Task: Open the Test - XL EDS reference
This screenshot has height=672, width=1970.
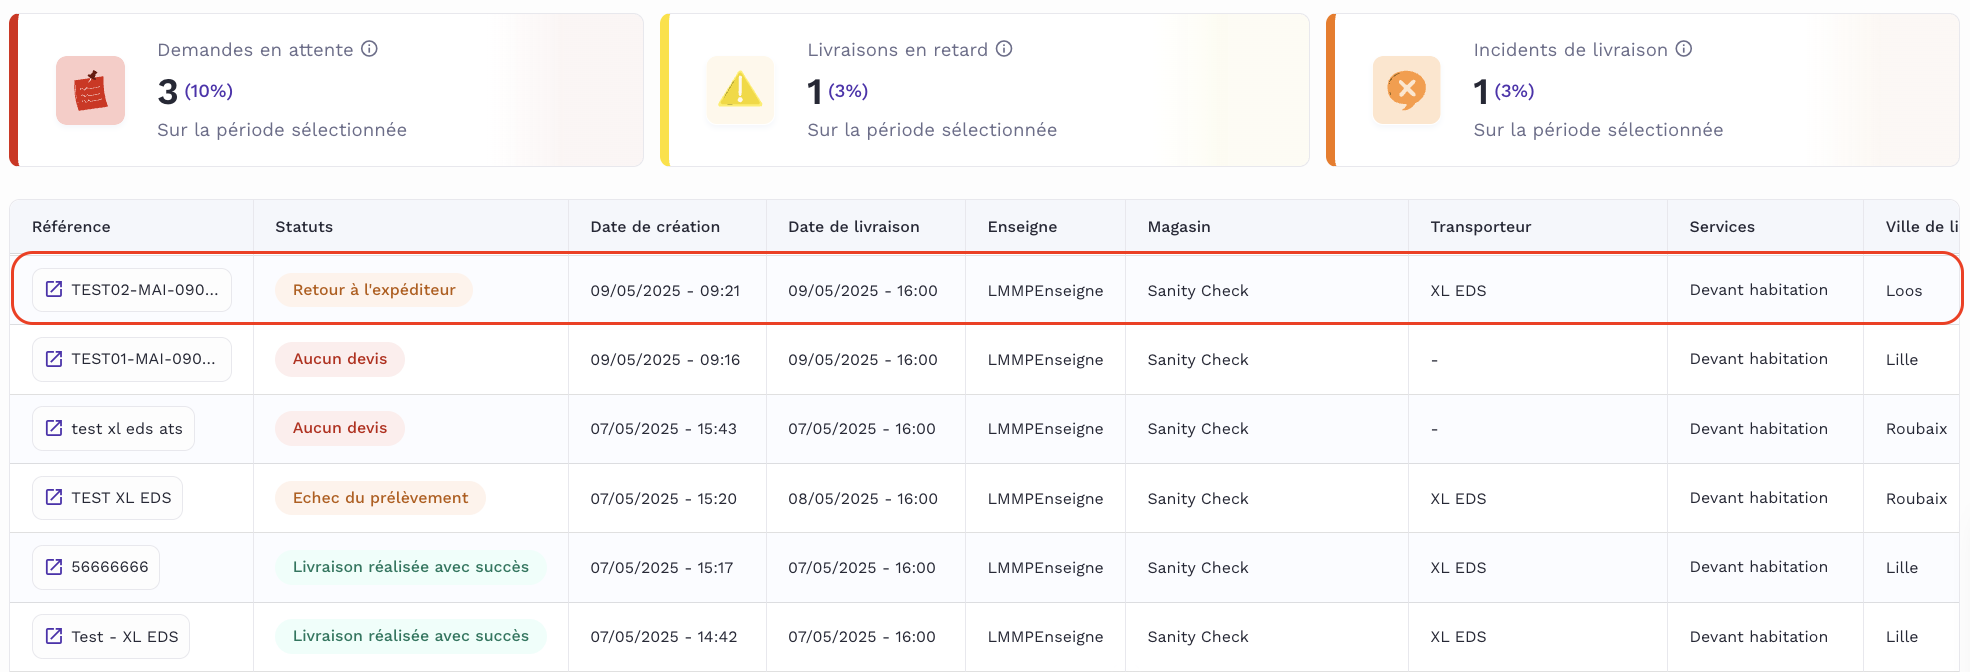Action: tap(112, 637)
